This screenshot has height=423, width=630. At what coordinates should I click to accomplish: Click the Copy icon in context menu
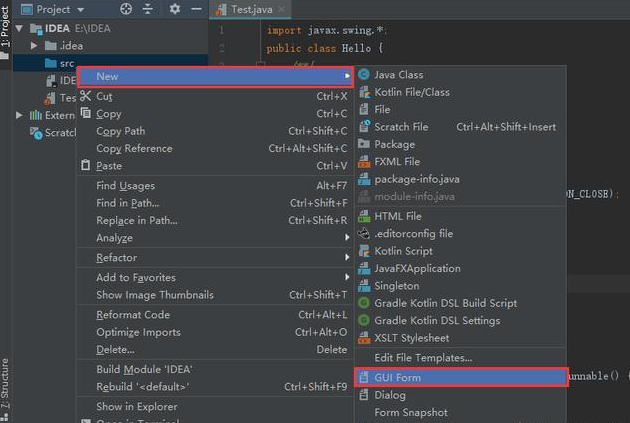(x=86, y=114)
